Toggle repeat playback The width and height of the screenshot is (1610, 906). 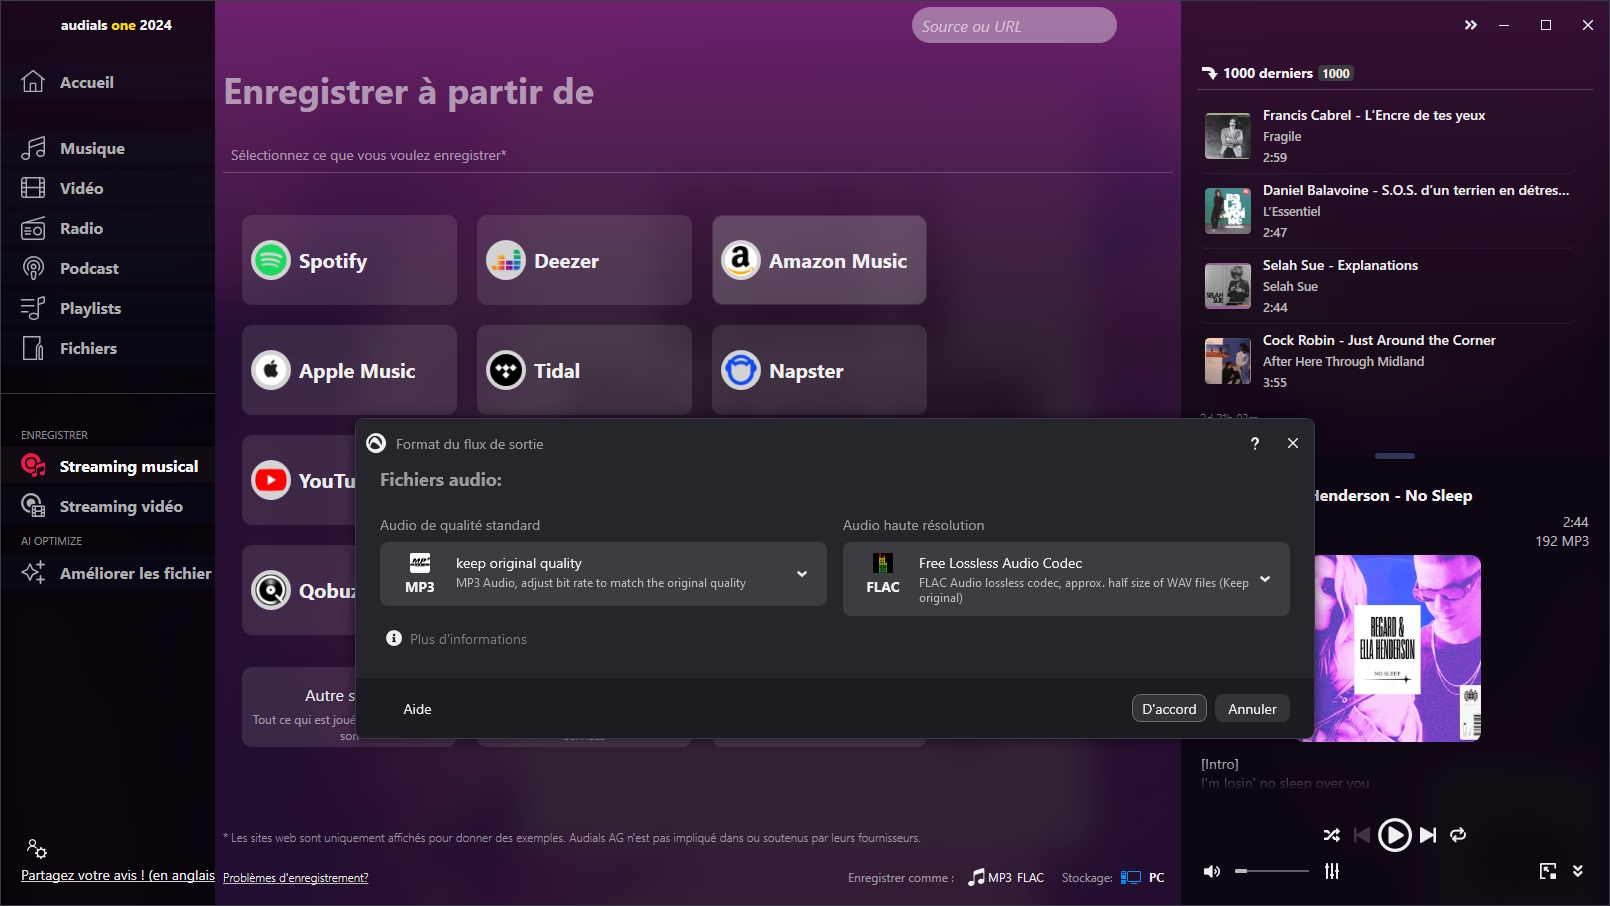point(1458,835)
